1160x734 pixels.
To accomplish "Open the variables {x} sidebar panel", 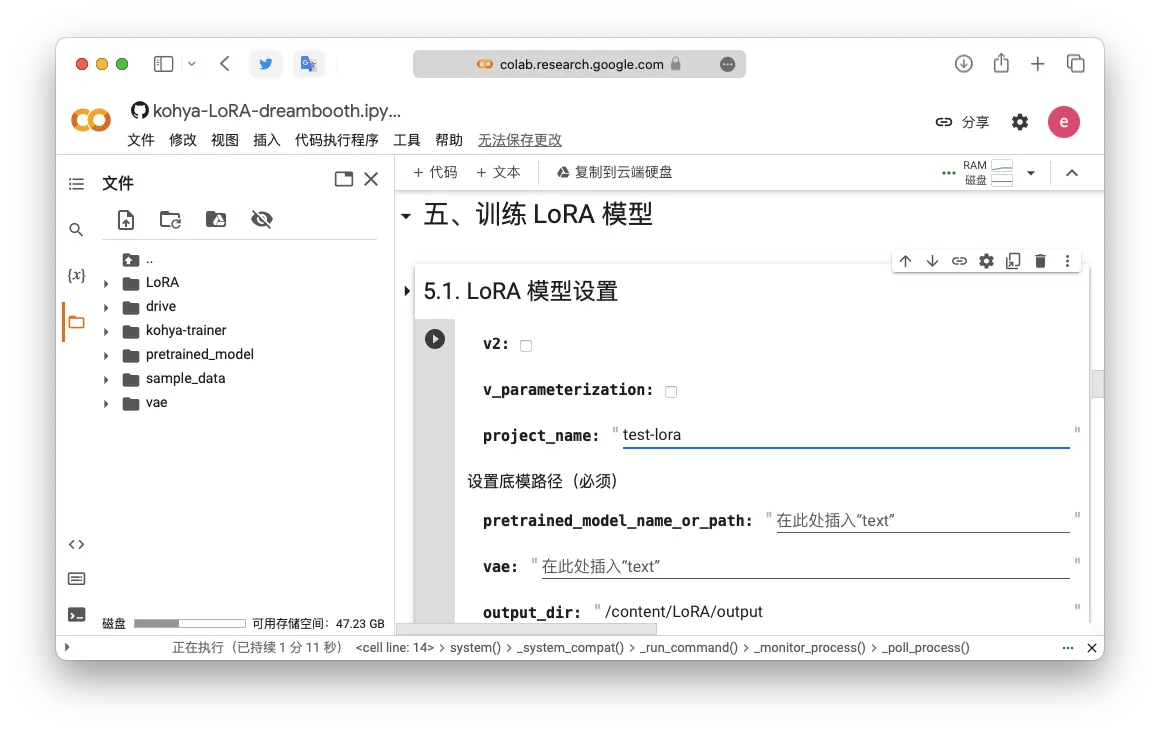I will click(x=76, y=275).
